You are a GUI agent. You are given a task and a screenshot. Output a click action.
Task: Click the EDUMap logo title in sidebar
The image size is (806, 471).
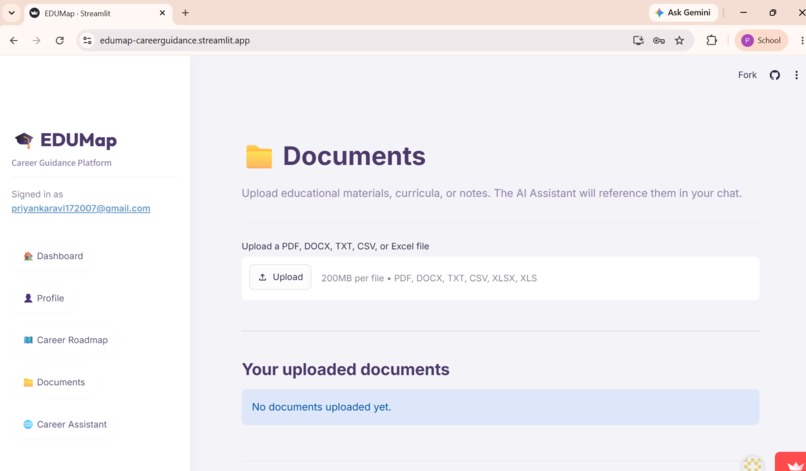79,140
